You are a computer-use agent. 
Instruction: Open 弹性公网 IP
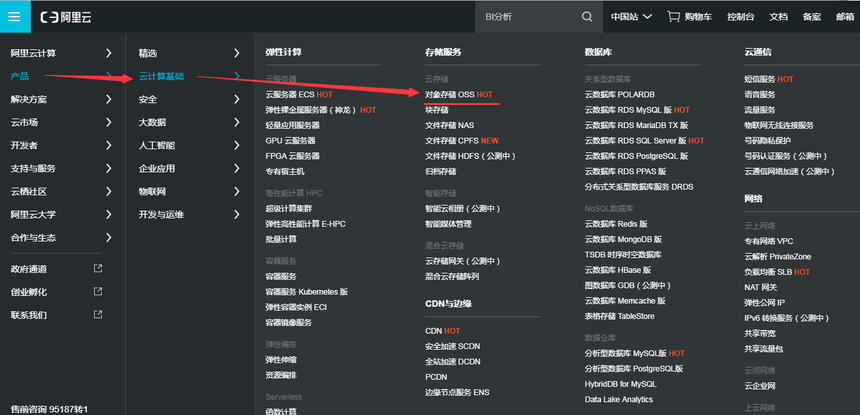765,302
